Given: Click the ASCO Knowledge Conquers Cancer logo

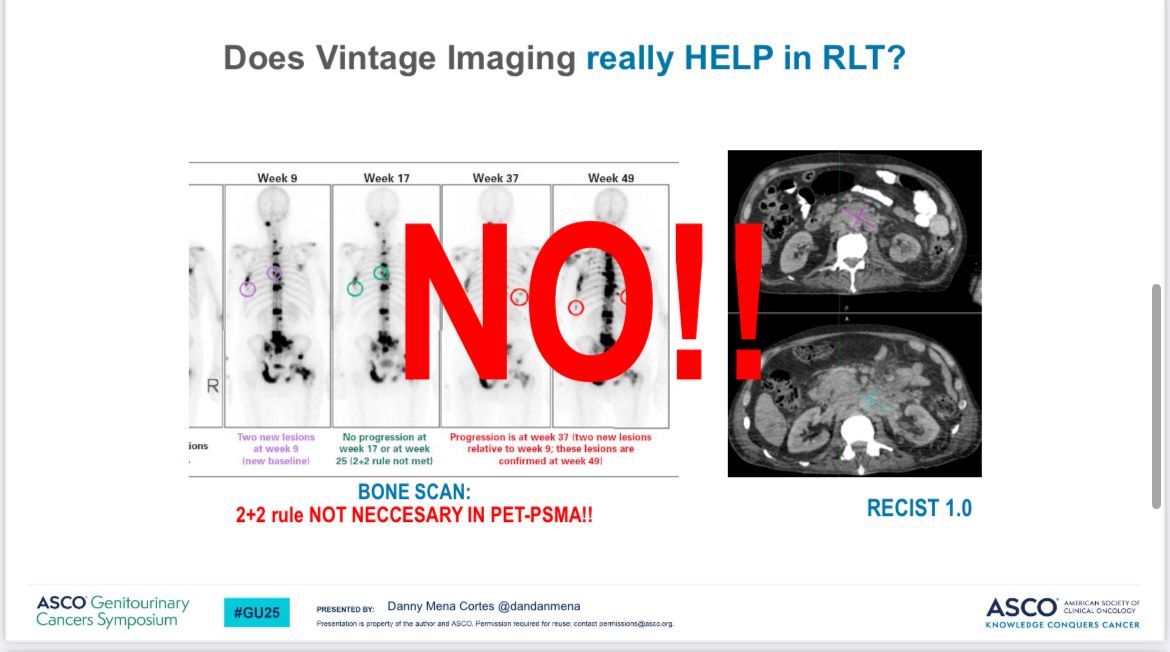Looking at the screenshot, I should click(1063, 613).
